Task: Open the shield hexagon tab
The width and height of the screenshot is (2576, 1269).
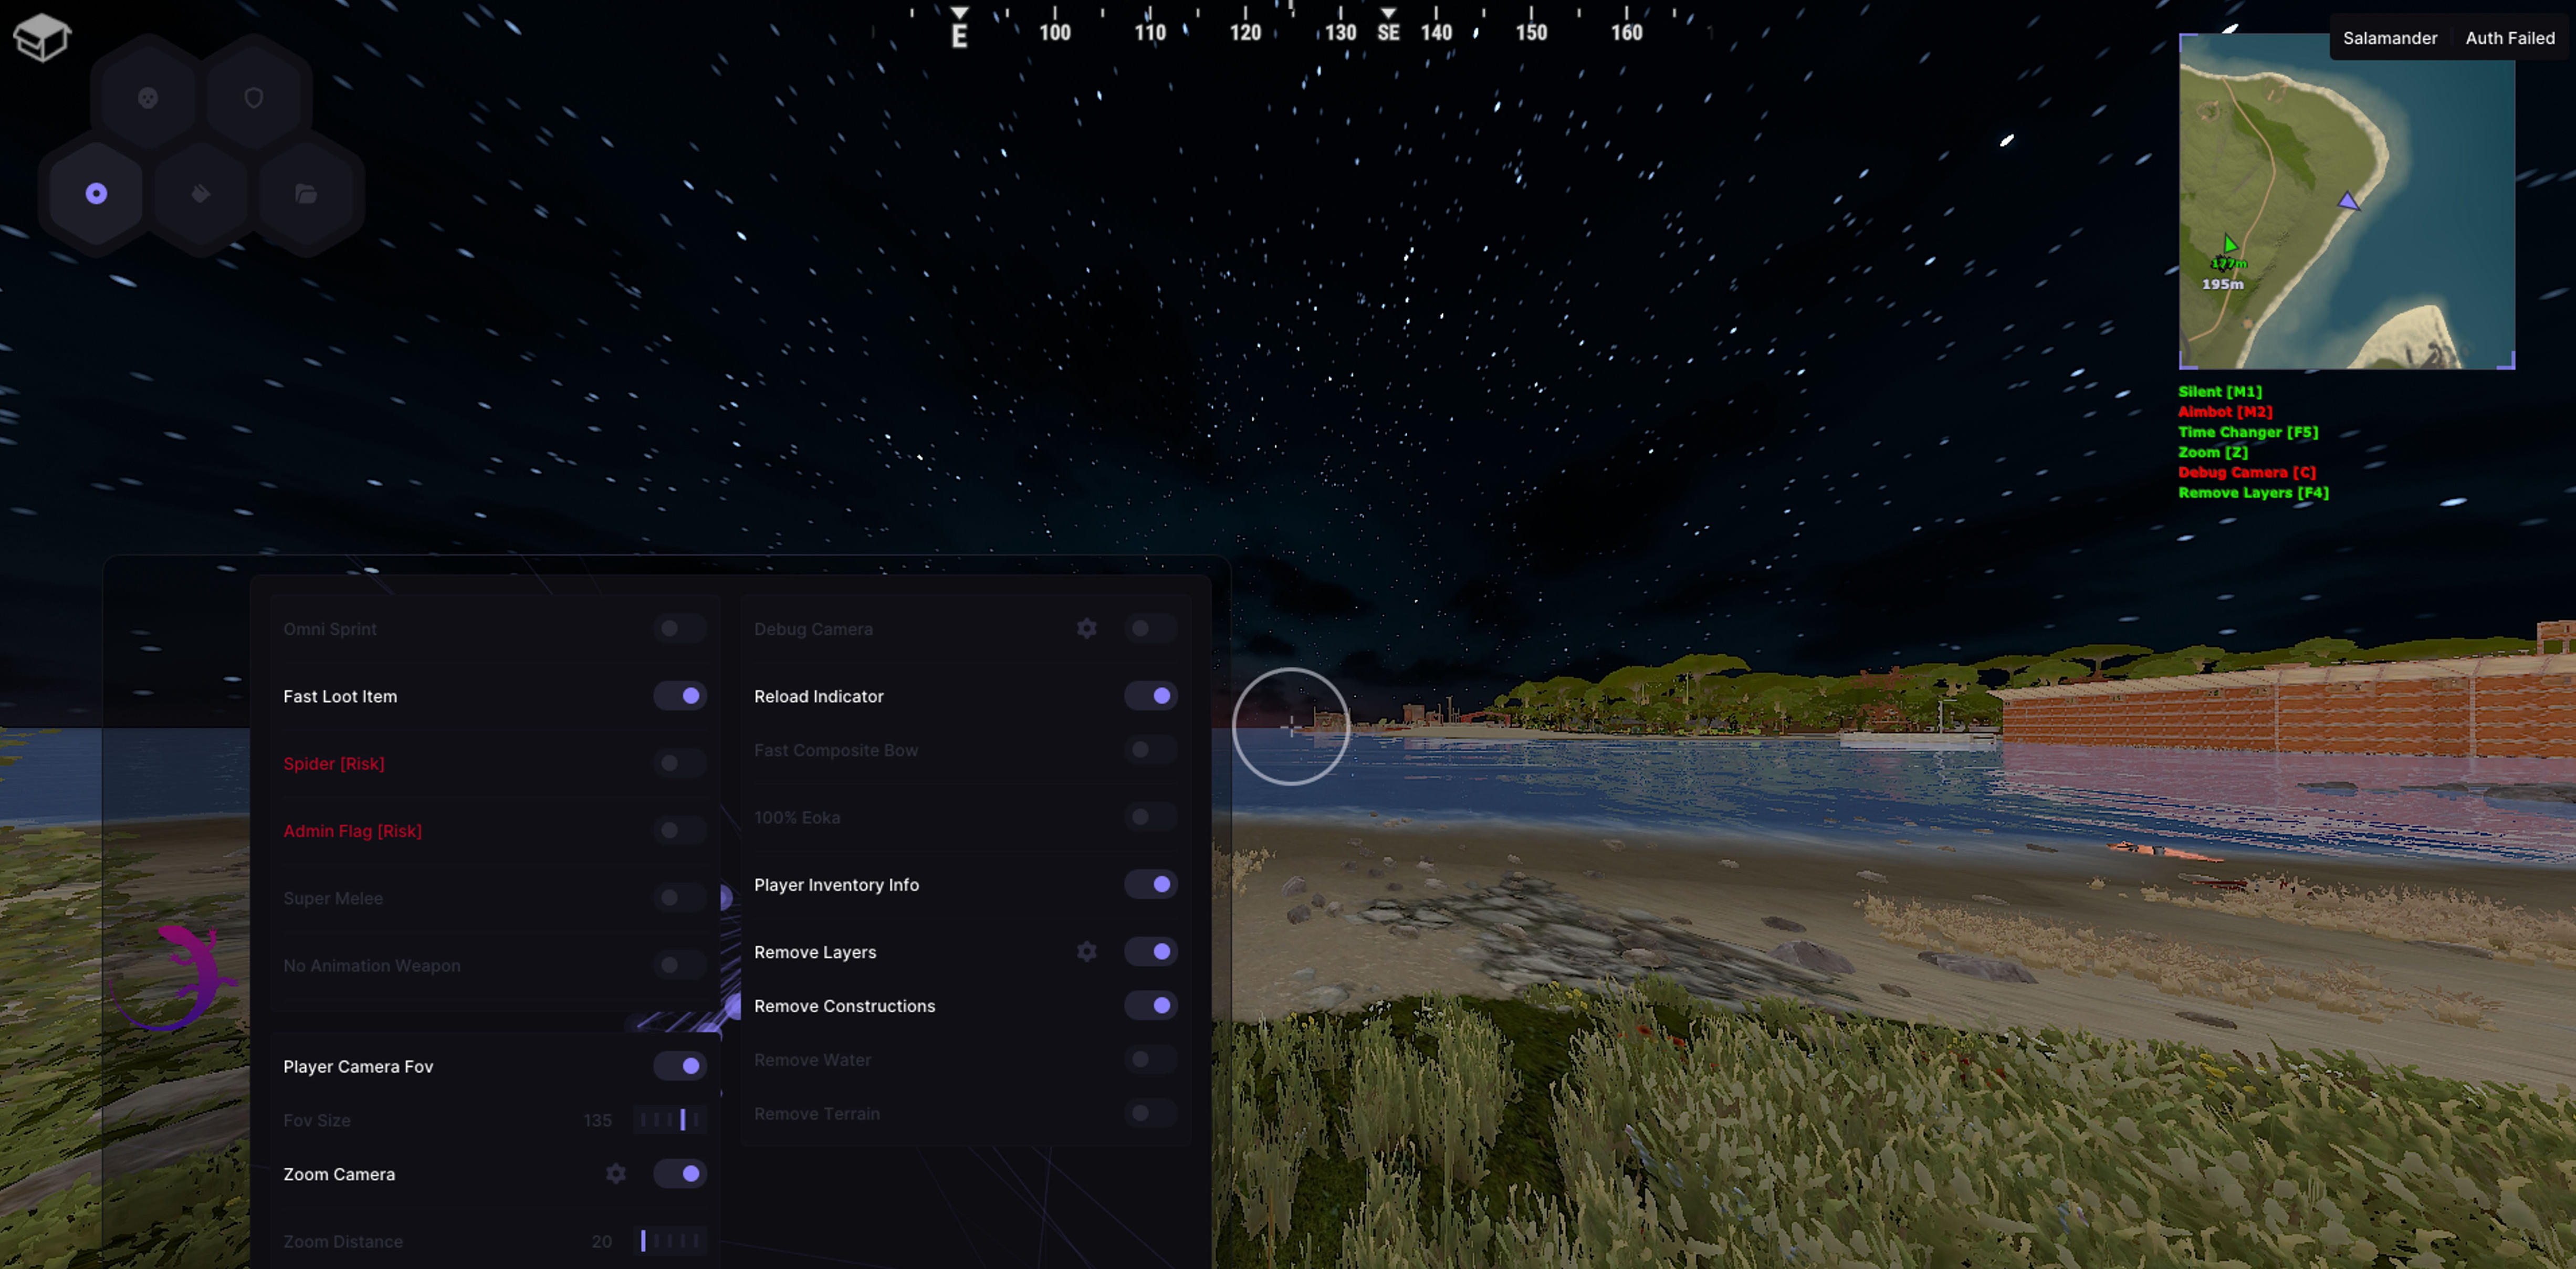Action: click(x=253, y=97)
